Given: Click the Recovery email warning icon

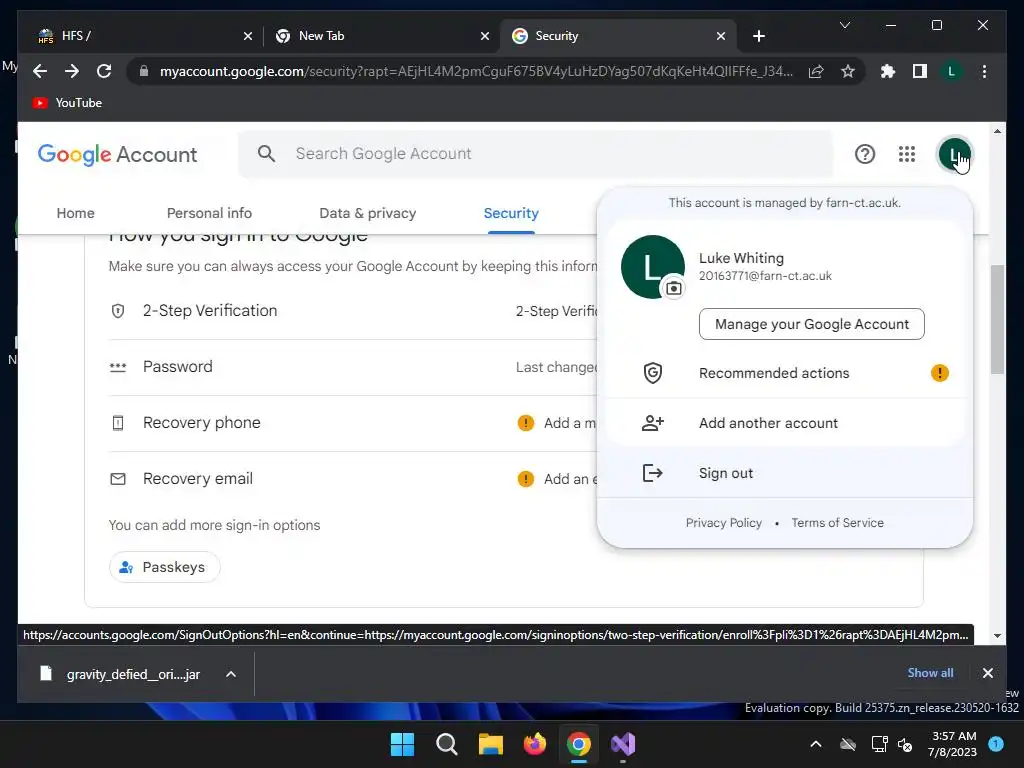Looking at the screenshot, I should coord(526,479).
